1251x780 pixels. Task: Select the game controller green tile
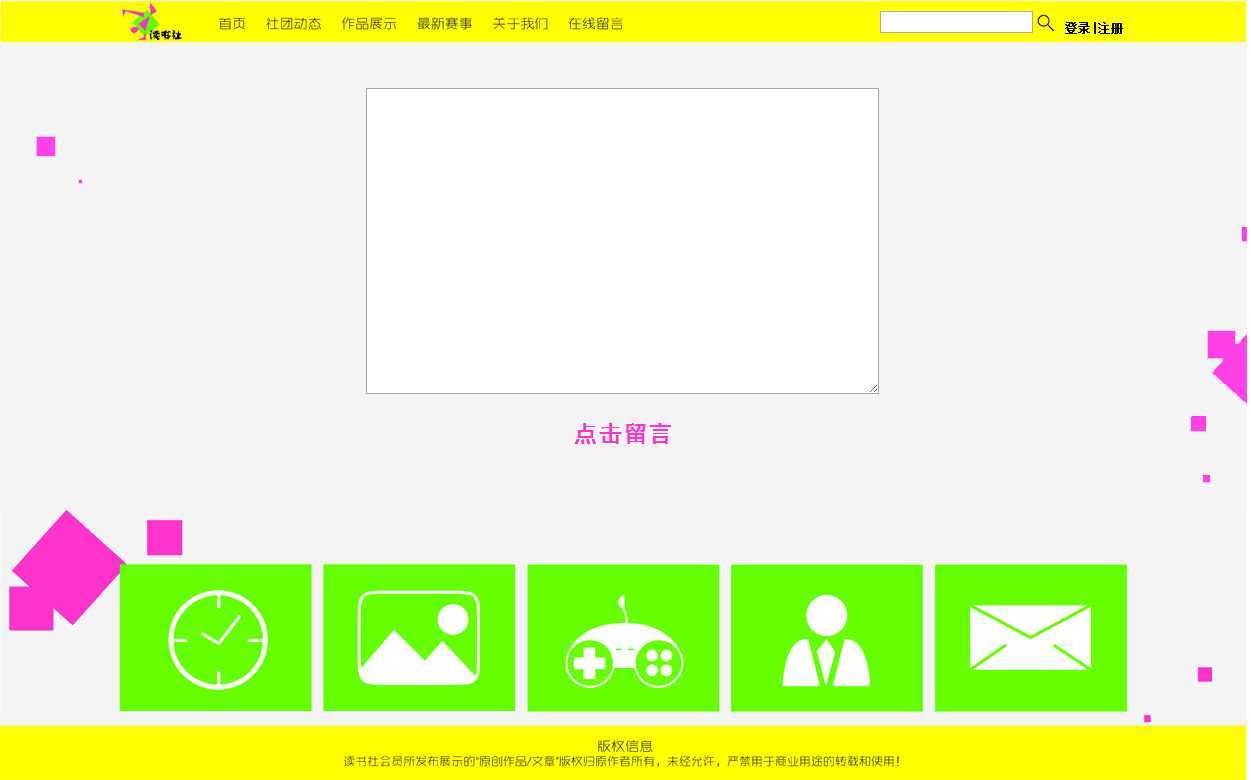click(623, 638)
